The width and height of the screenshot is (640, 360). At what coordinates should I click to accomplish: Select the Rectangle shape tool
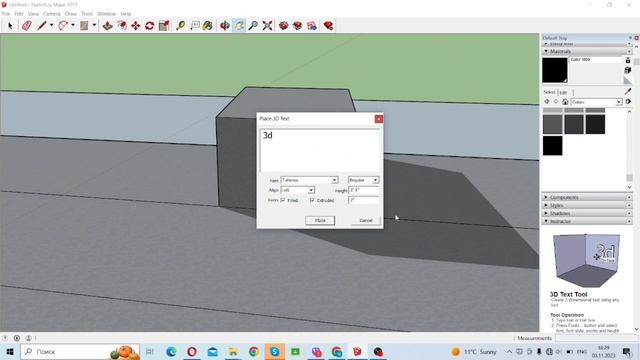pyautogui.click(x=84, y=26)
